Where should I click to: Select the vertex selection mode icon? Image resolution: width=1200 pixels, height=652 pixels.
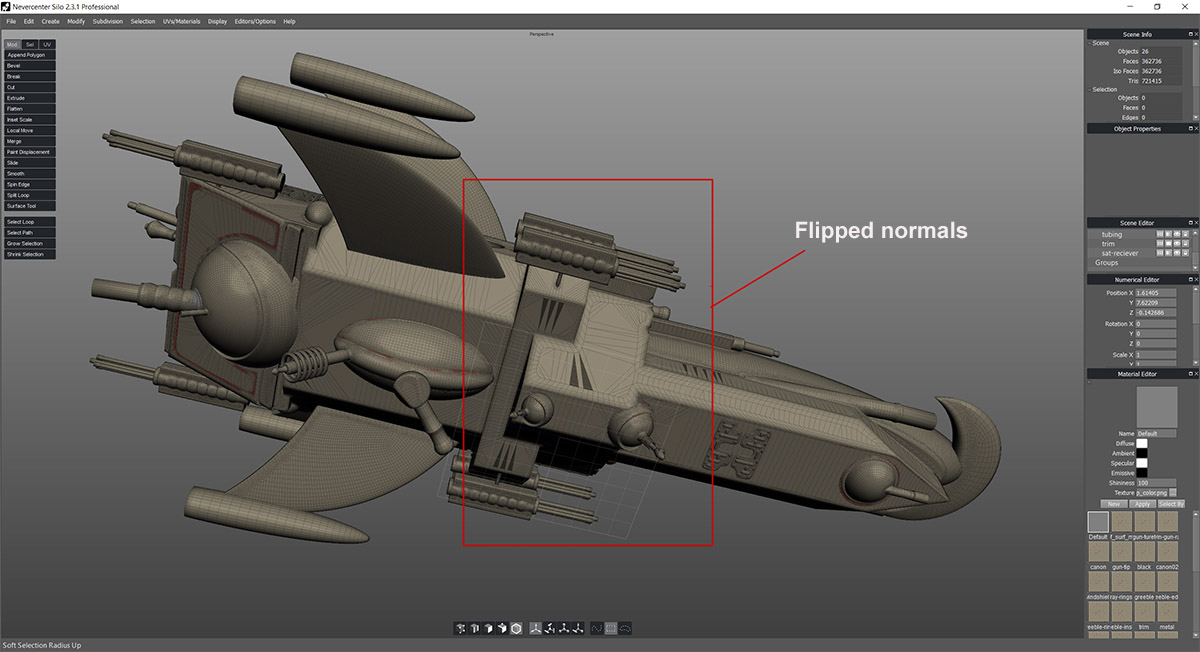click(460, 627)
